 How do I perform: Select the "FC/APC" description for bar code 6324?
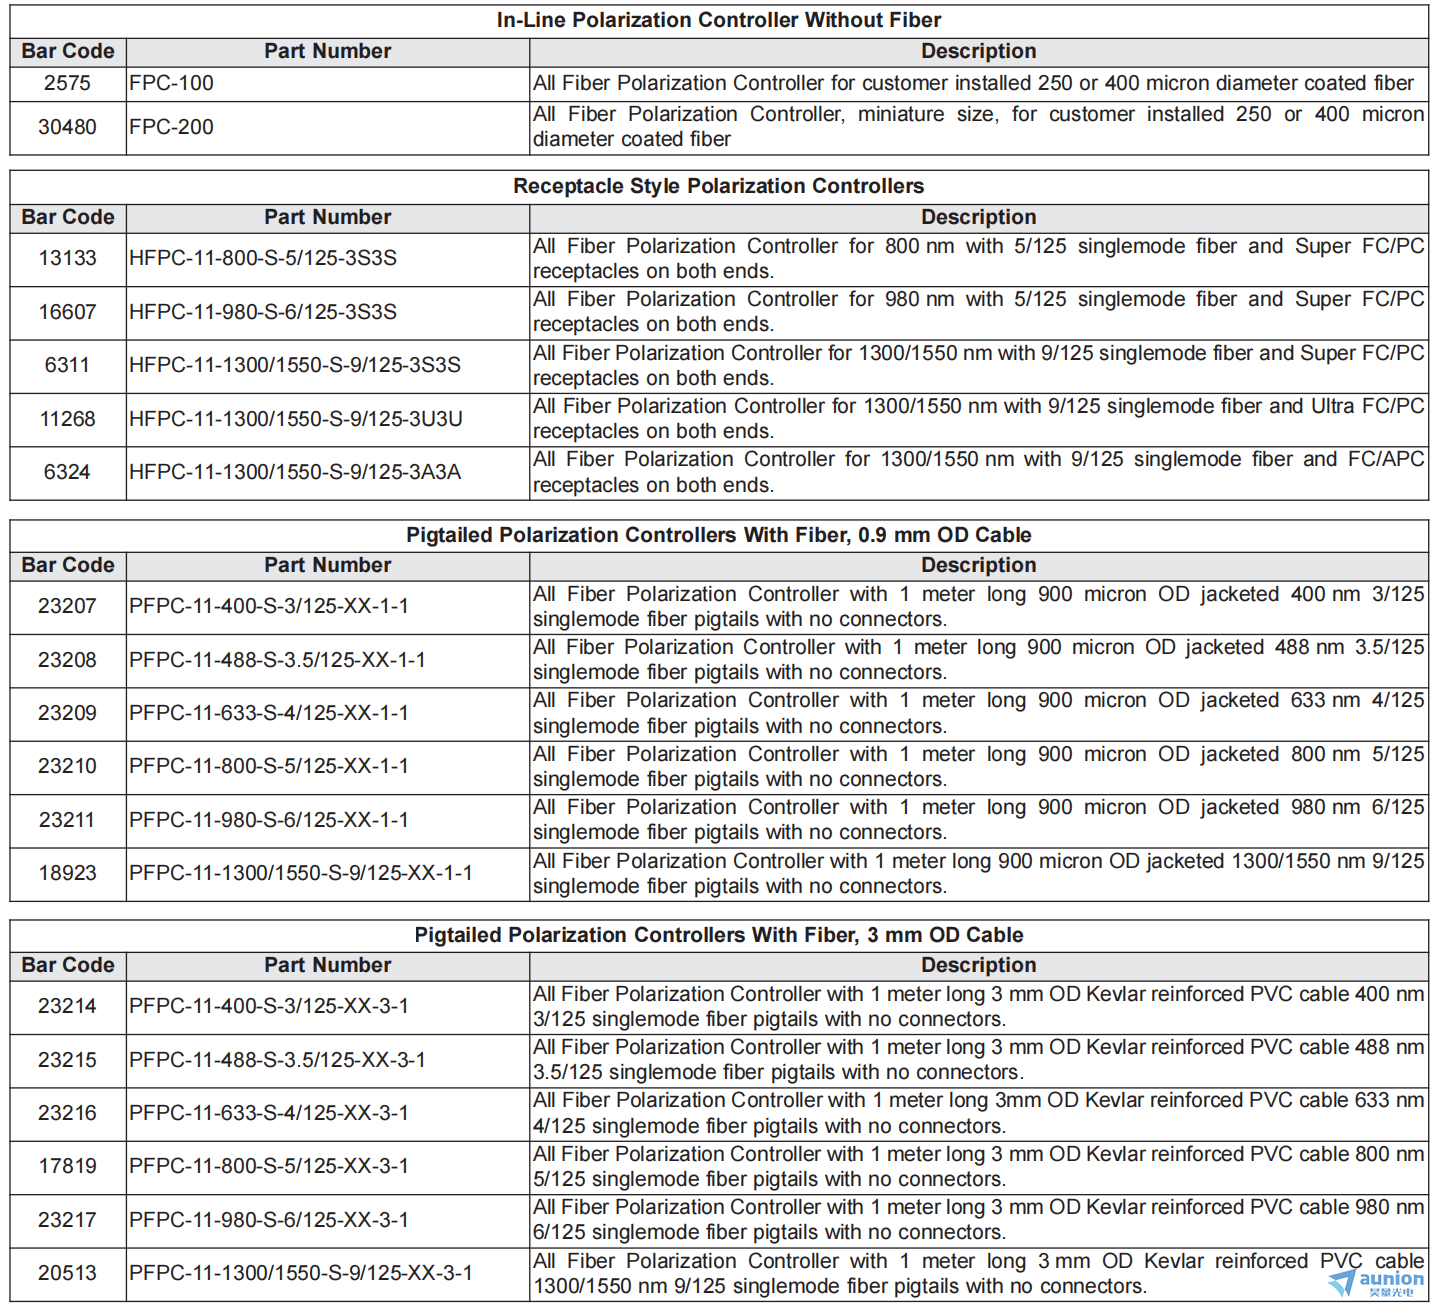click(978, 472)
